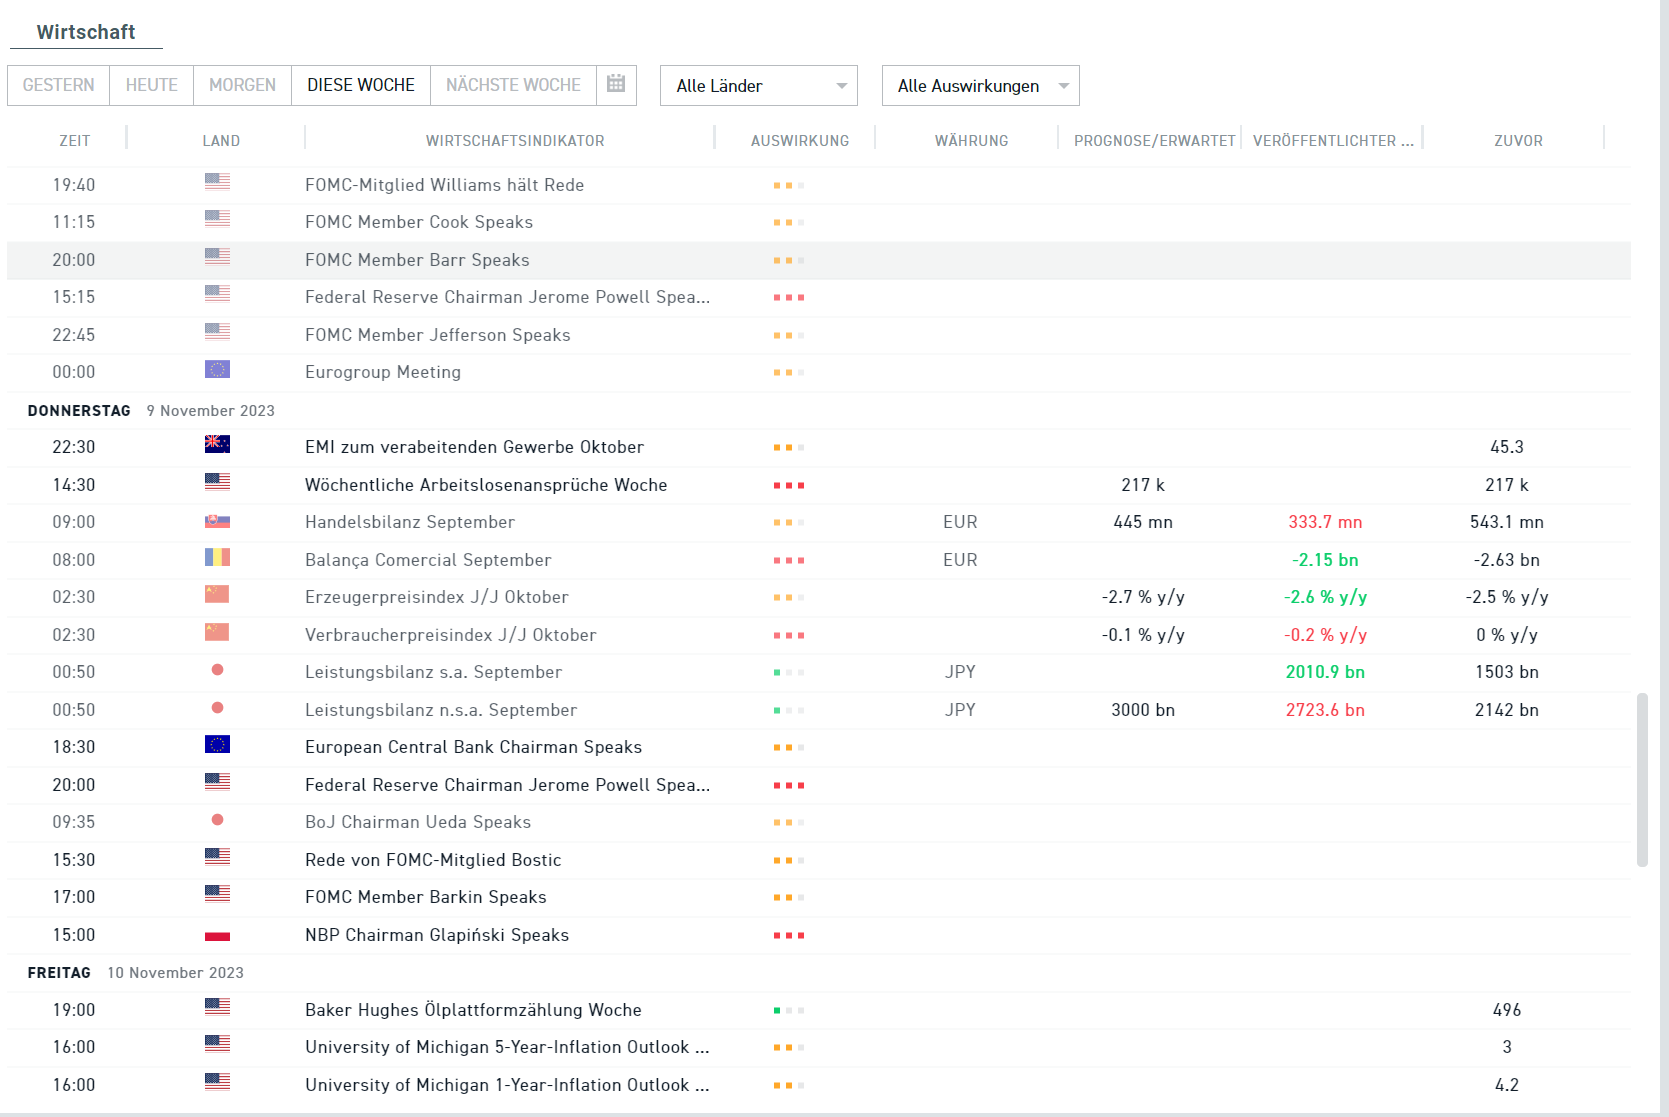Click the China flag for Verbraucherpreisindex row
This screenshot has width=1669, height=1117.
coord(217,633)
